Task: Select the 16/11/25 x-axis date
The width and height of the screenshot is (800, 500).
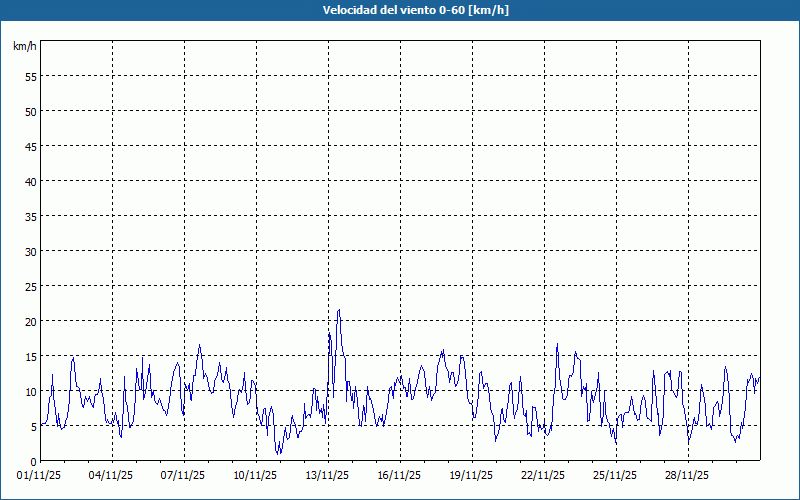Action: click(400, 476)
